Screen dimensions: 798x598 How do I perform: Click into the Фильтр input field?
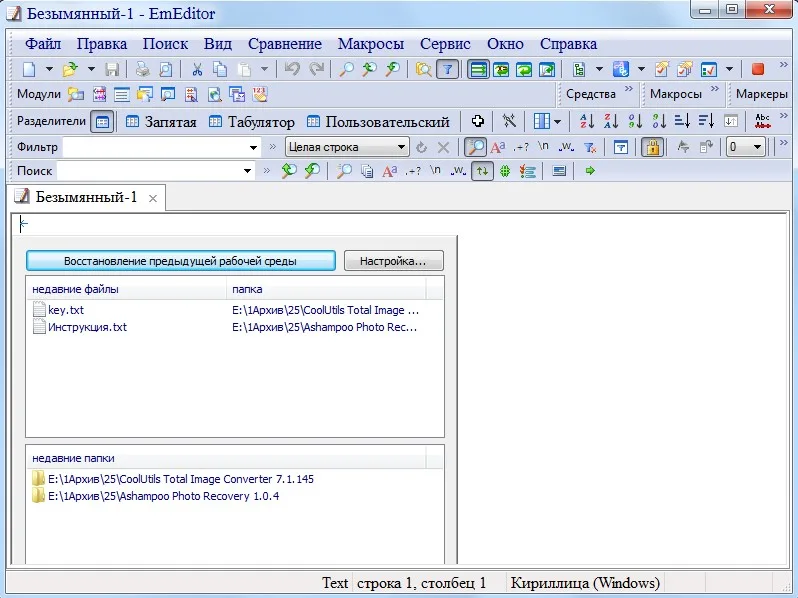155,148
